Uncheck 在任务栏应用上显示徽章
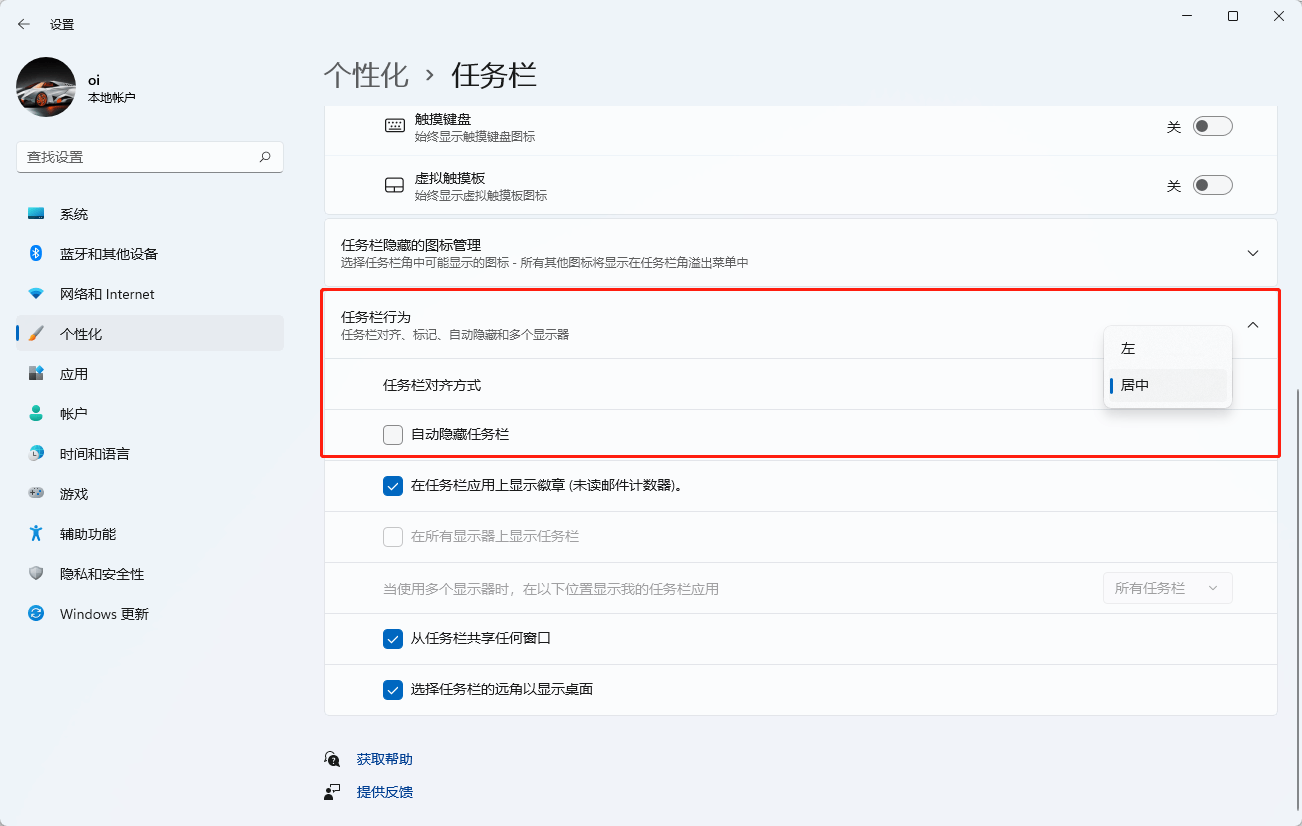 pyautogui.click(x=393, y=487)
